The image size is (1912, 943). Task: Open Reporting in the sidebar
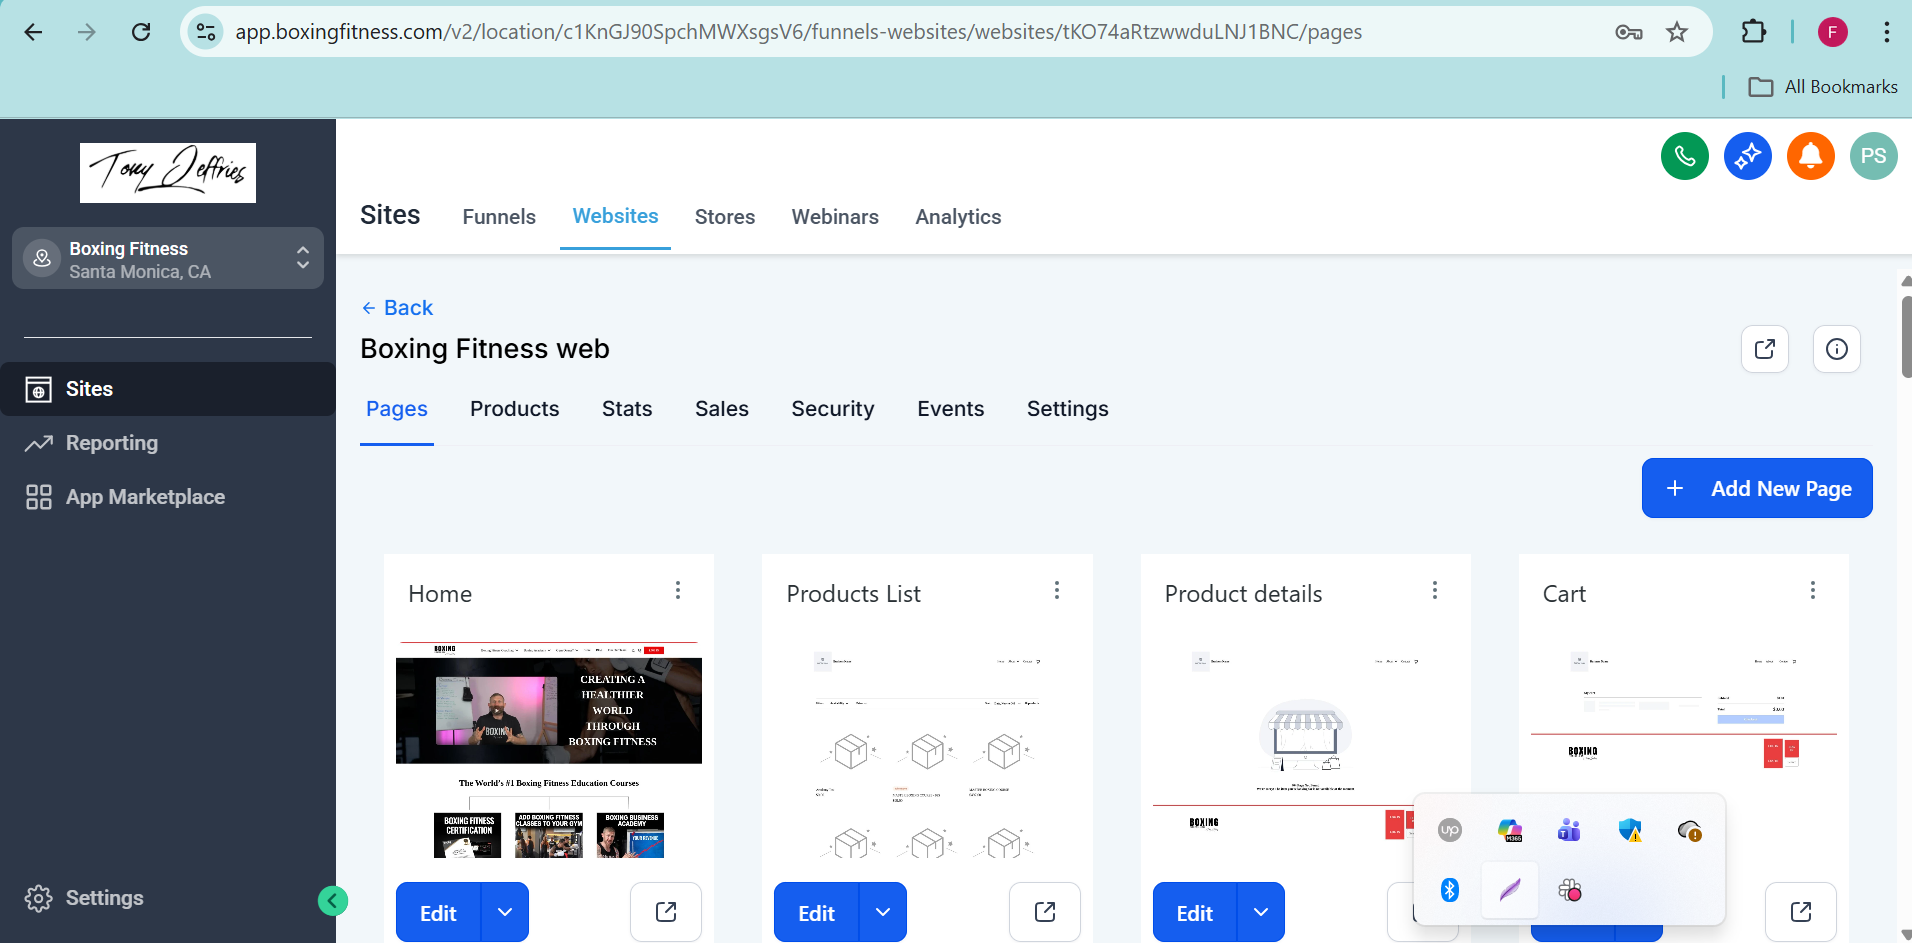(x=111, y=443)
